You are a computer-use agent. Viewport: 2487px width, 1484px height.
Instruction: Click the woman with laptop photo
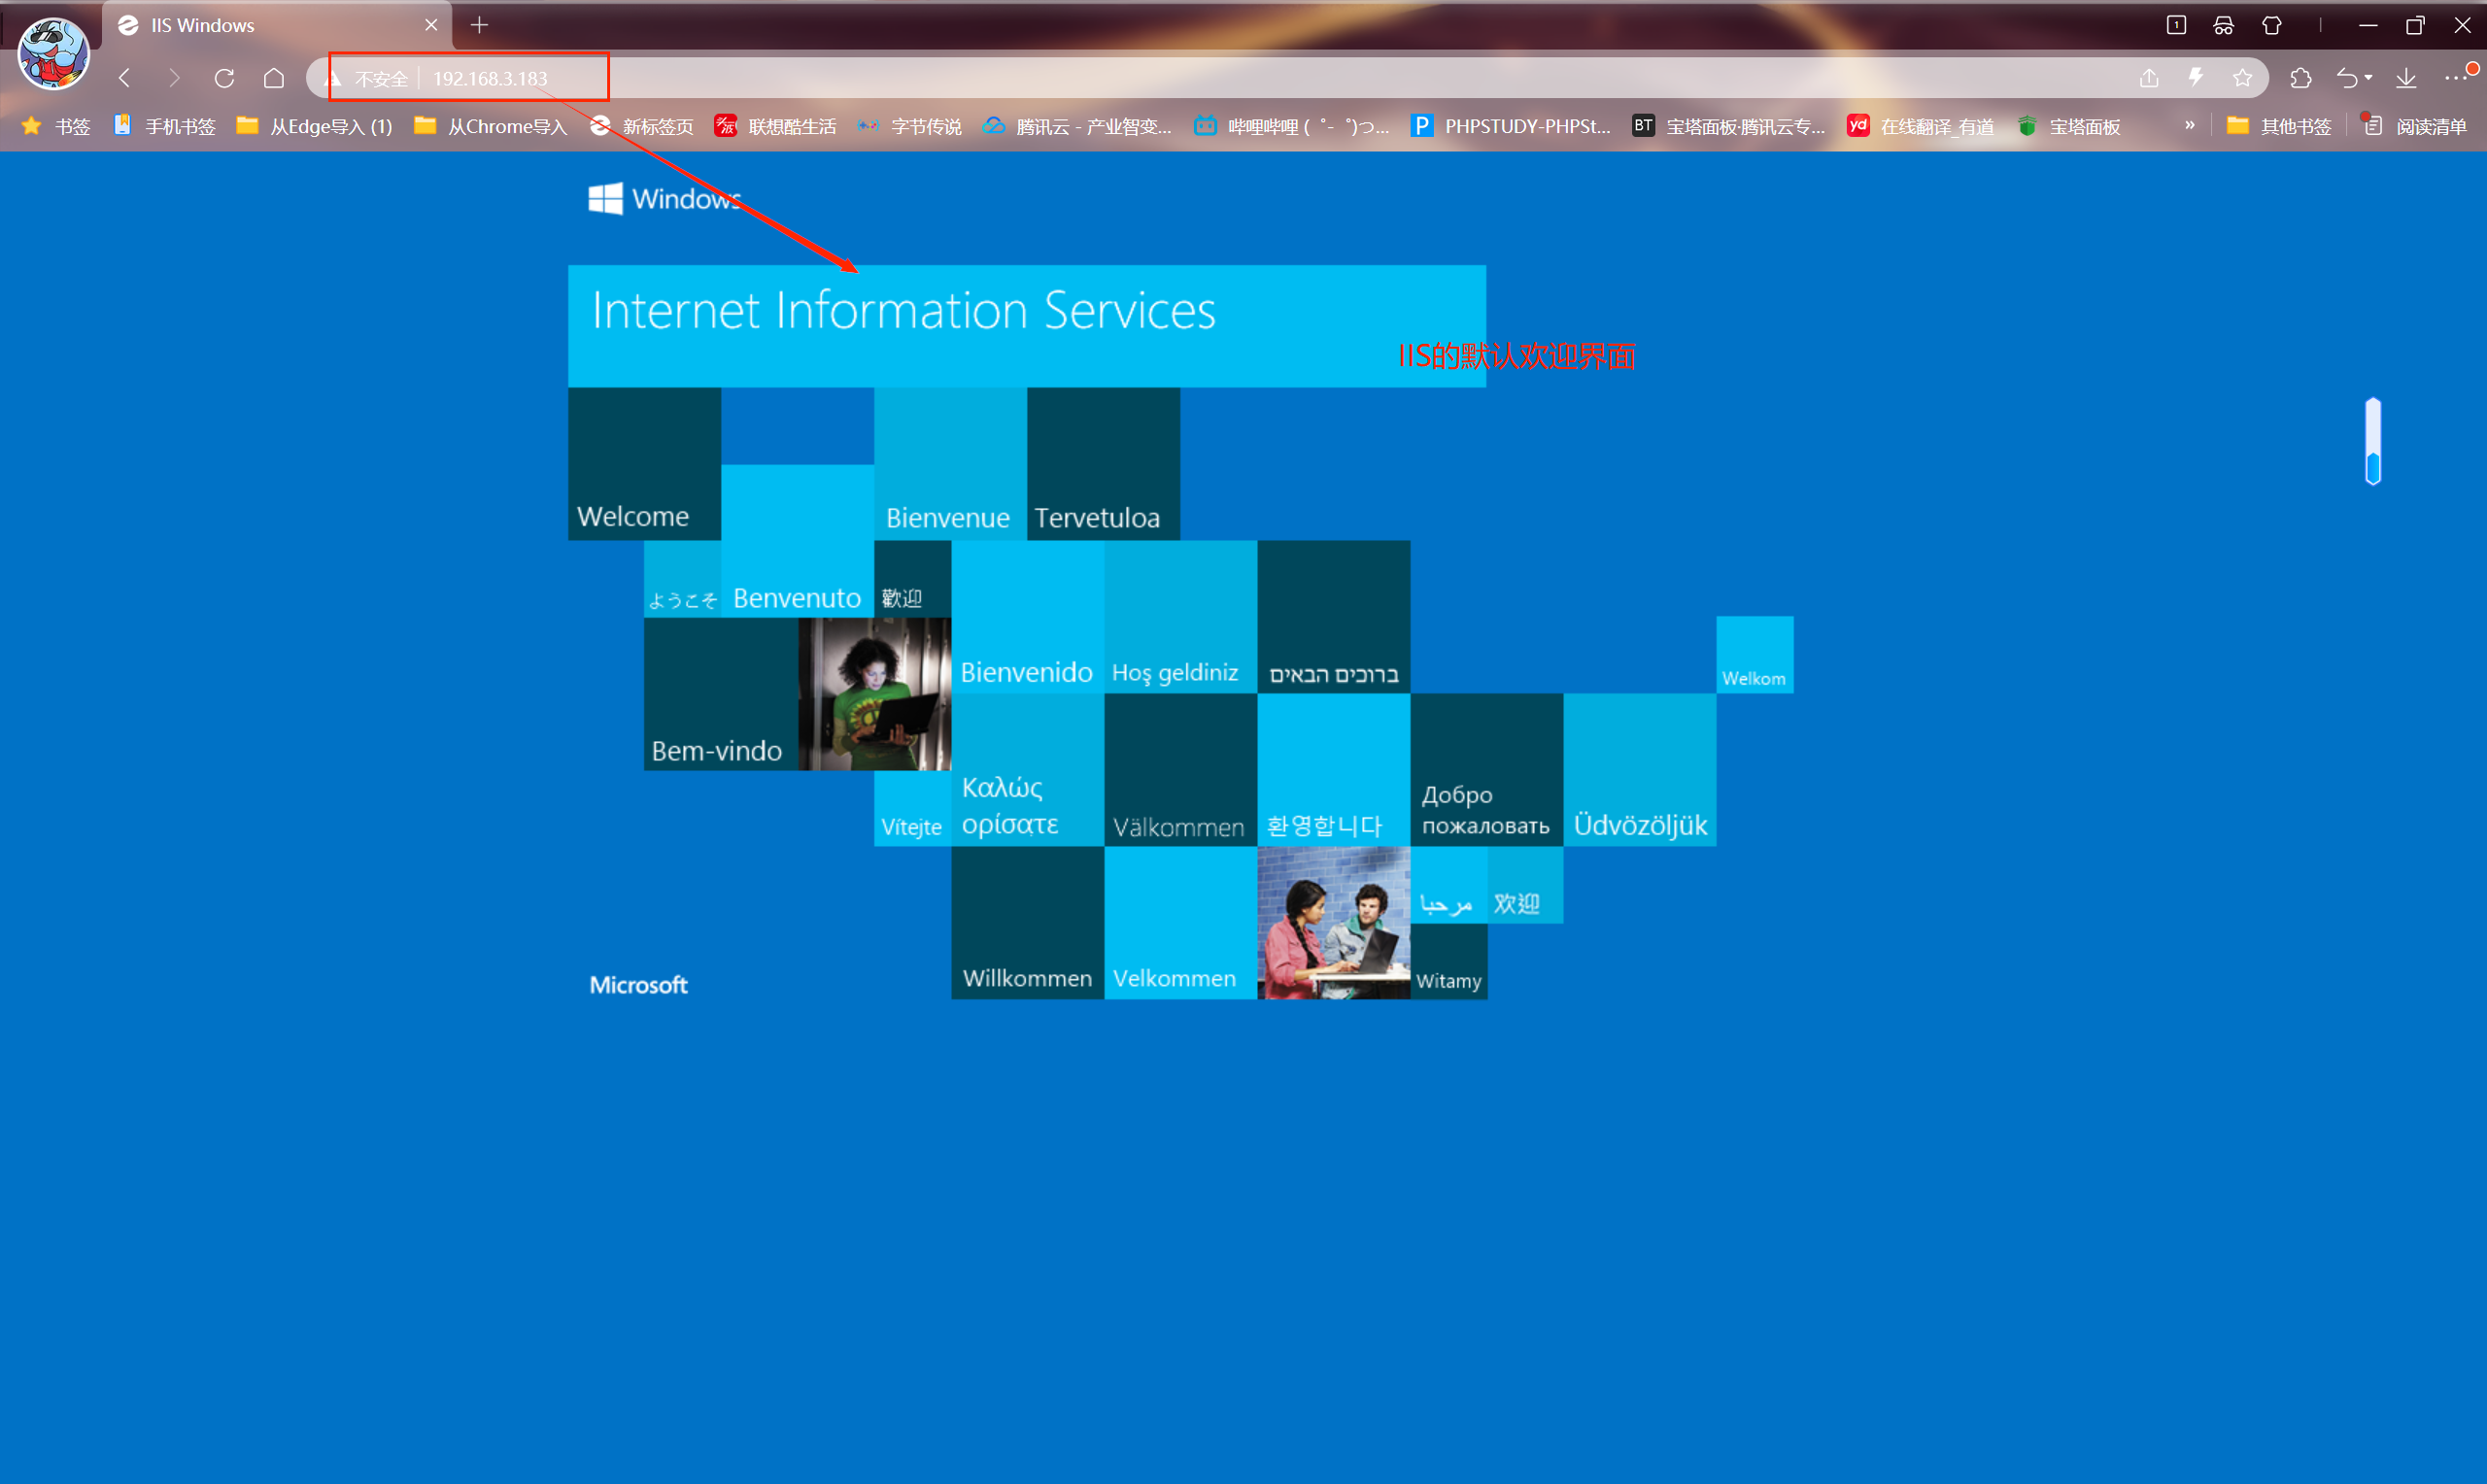tap(874, 694)
